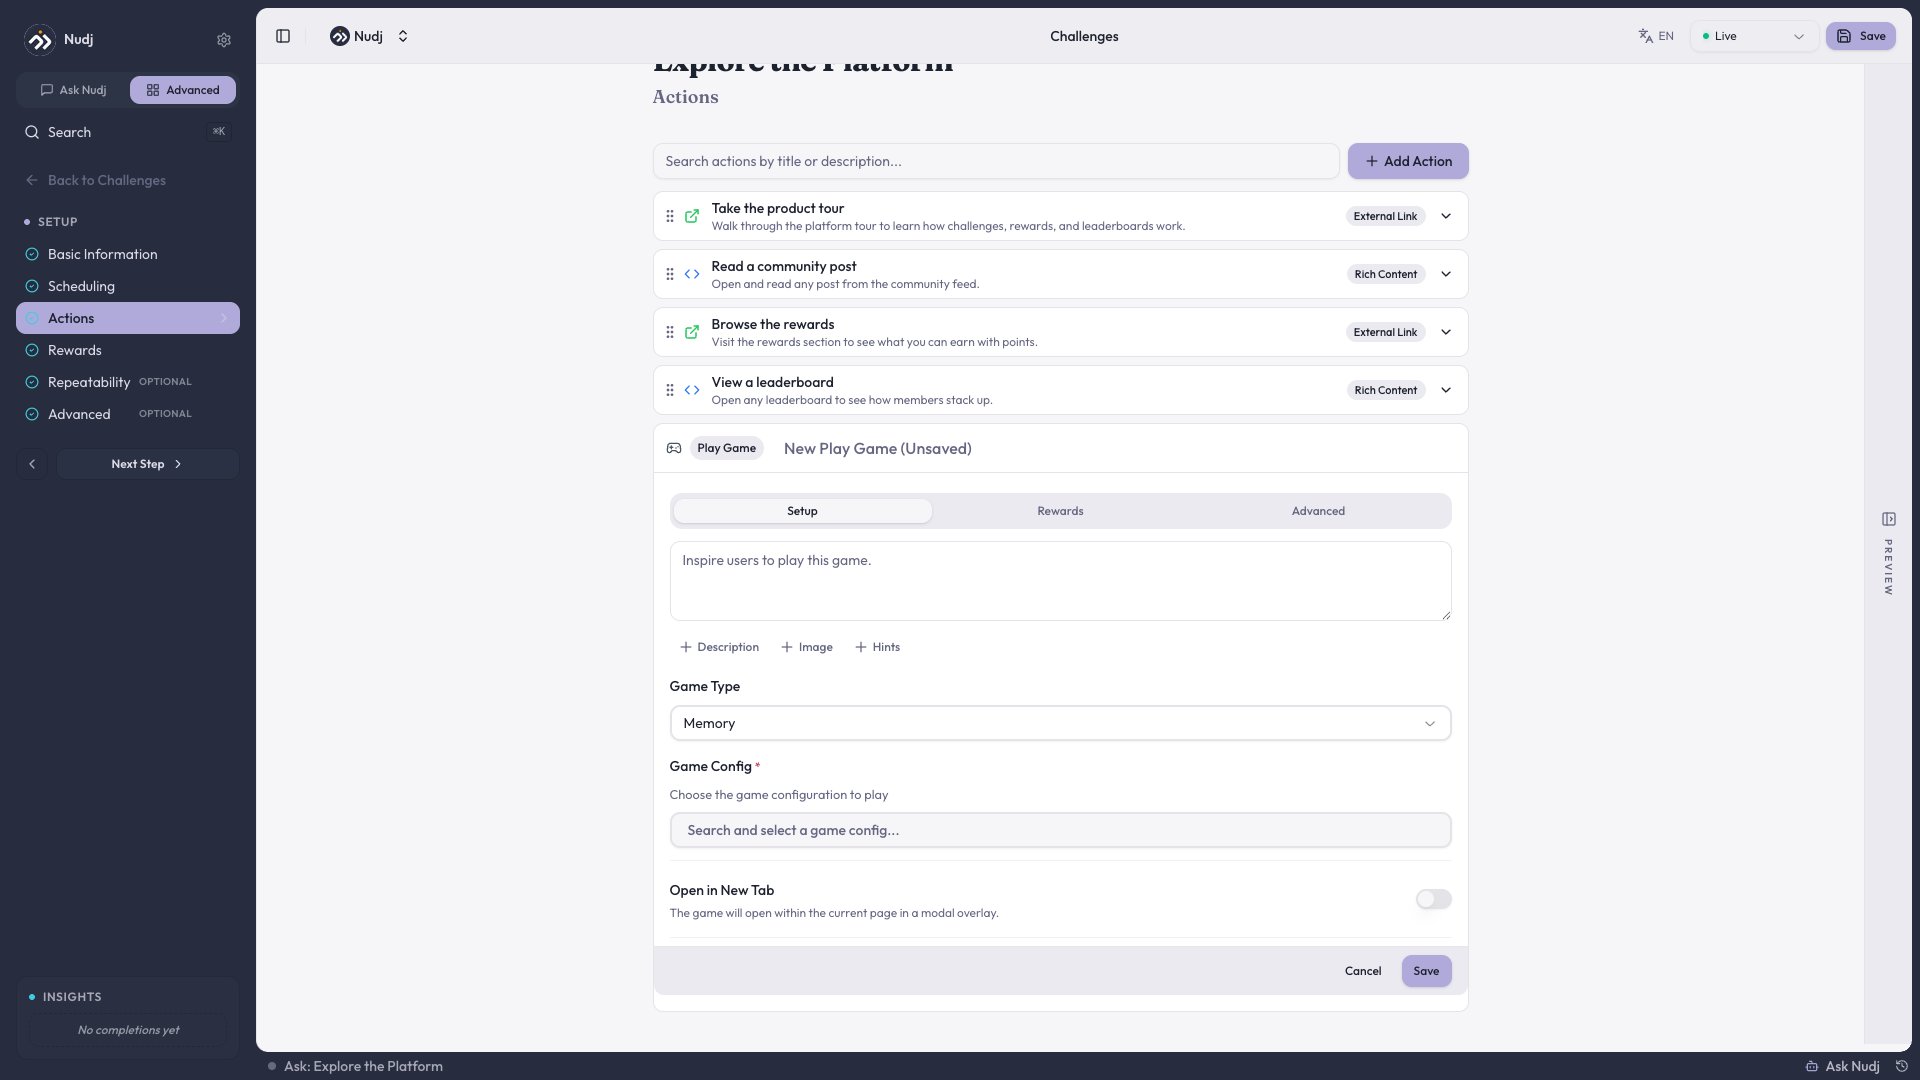The width and height of the screenshot is (1920, 1080).
Task: Click the Next Step button
Action: pos(147,464)
